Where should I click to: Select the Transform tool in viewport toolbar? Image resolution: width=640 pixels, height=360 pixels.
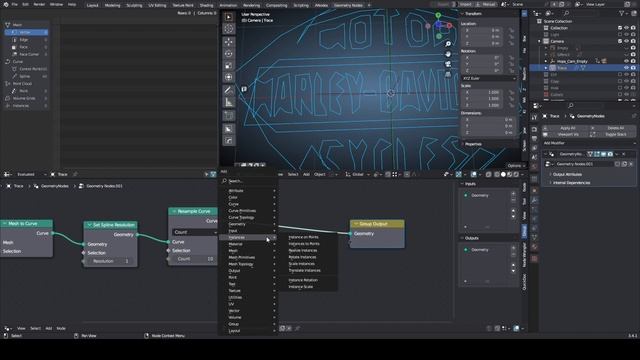pos(229,77)
